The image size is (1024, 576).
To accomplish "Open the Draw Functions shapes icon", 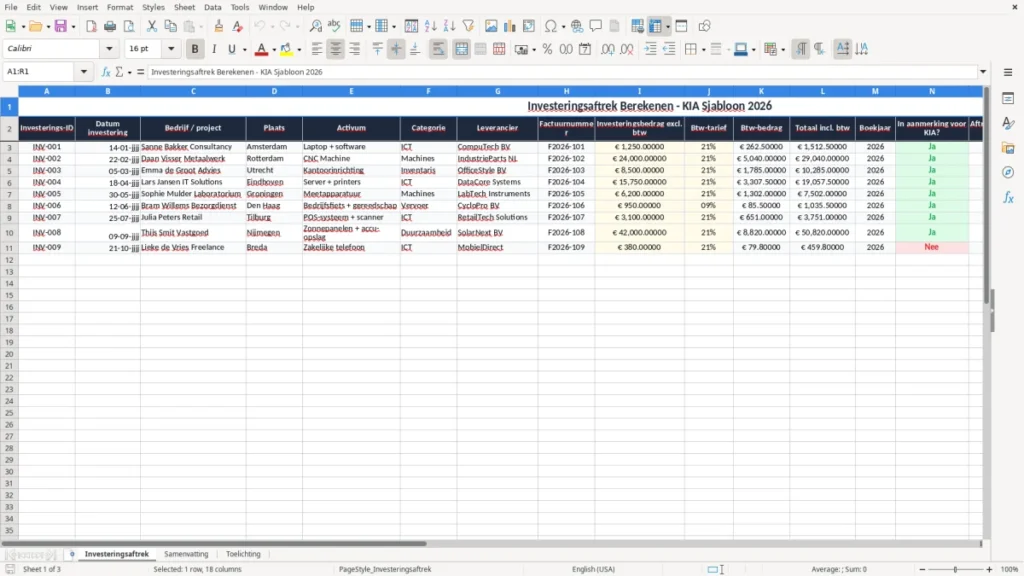I will click(x=704, y=26).
